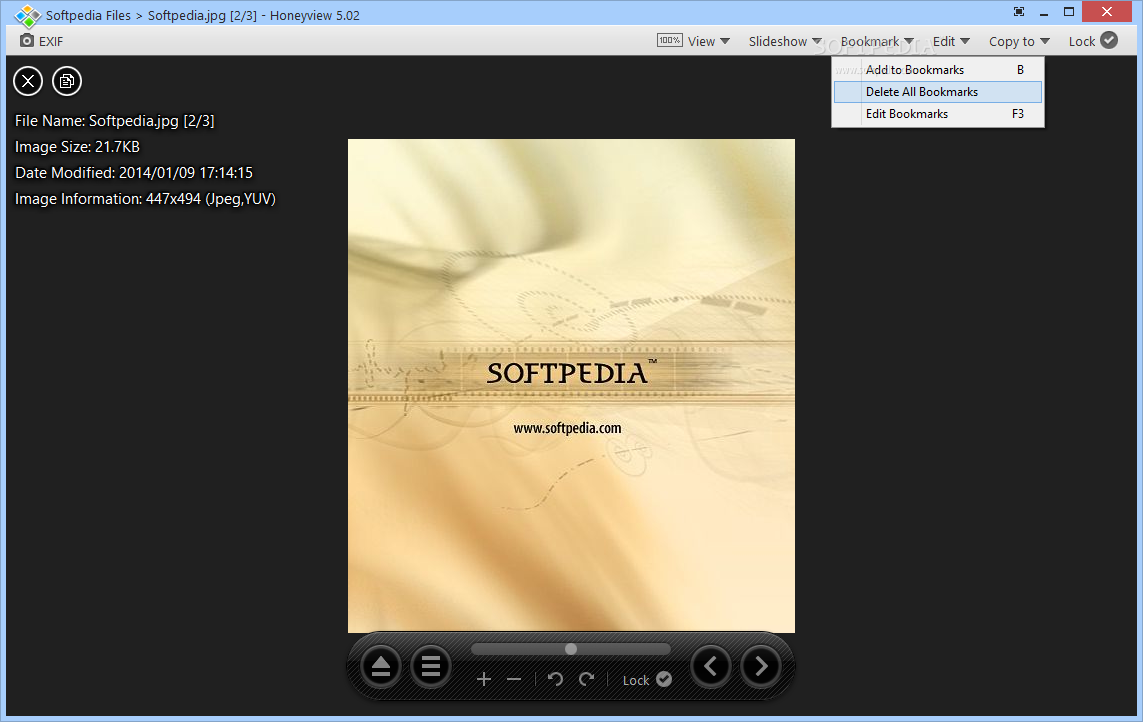This screenshot has height=722, width=1143.
Task: Click the Honeyview app logo icon
Action: pyautogui.click(x=28, y=15)
